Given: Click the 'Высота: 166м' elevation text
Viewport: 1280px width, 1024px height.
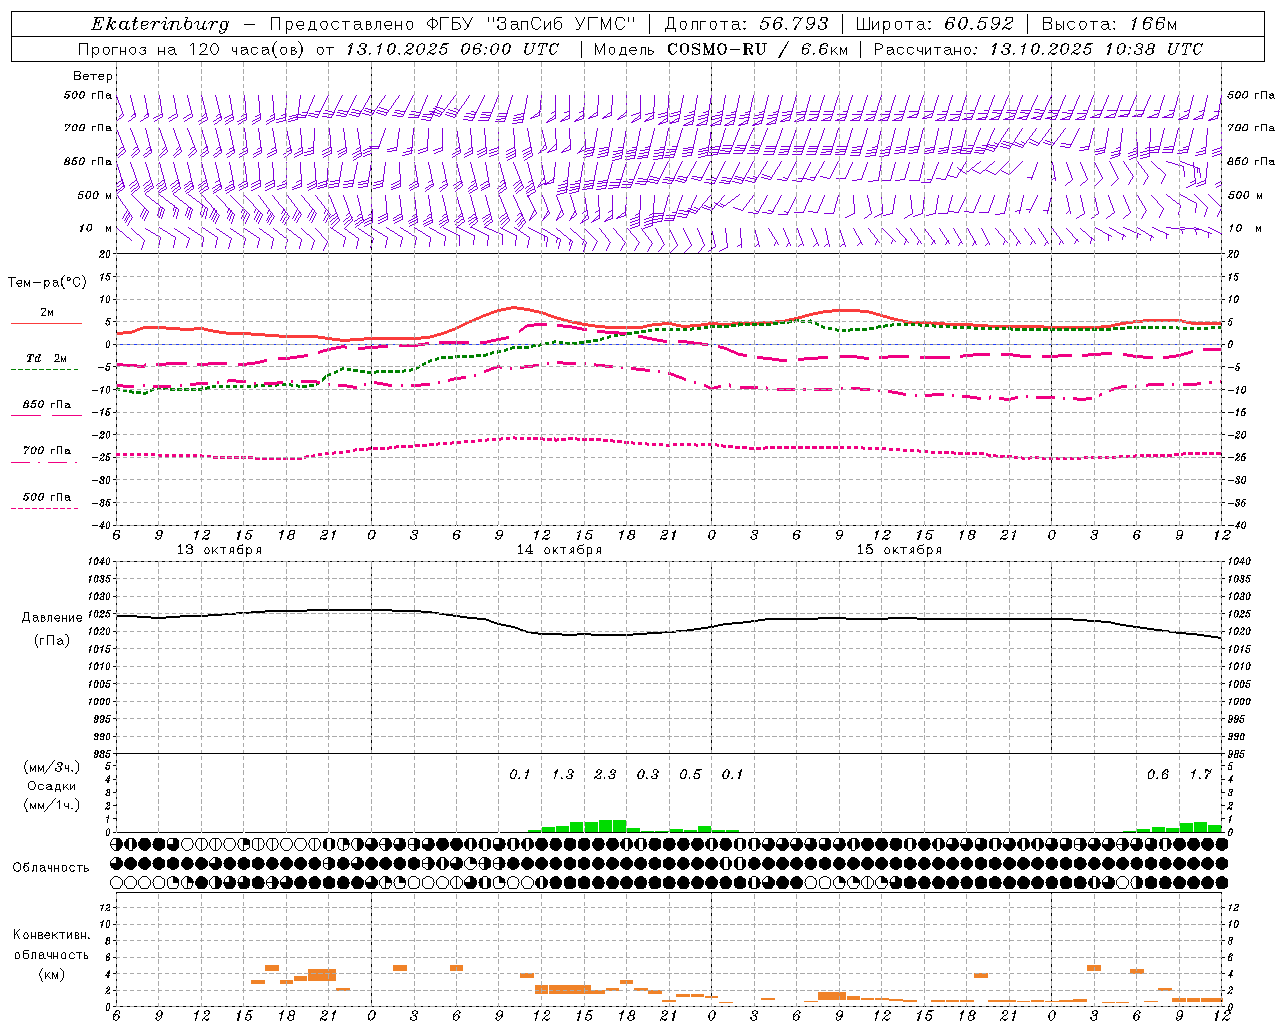Looking at the screenshot, I should 1109,24.
